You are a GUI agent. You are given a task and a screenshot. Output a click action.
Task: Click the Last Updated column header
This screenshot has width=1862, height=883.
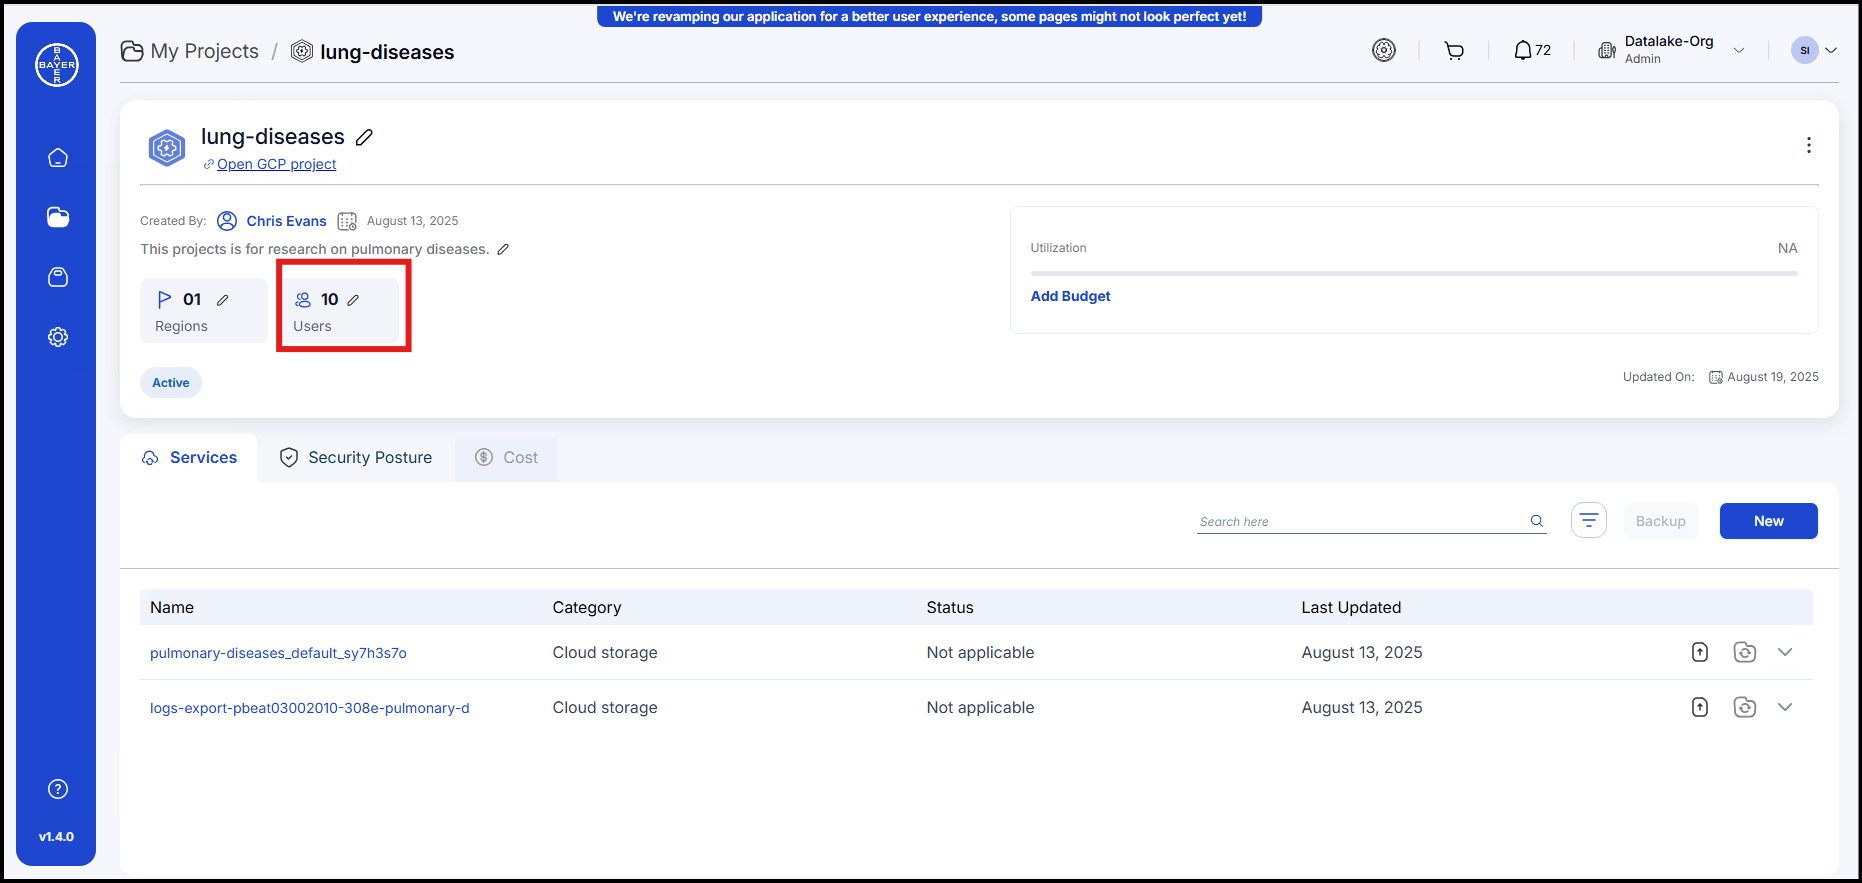(1351, 607)
